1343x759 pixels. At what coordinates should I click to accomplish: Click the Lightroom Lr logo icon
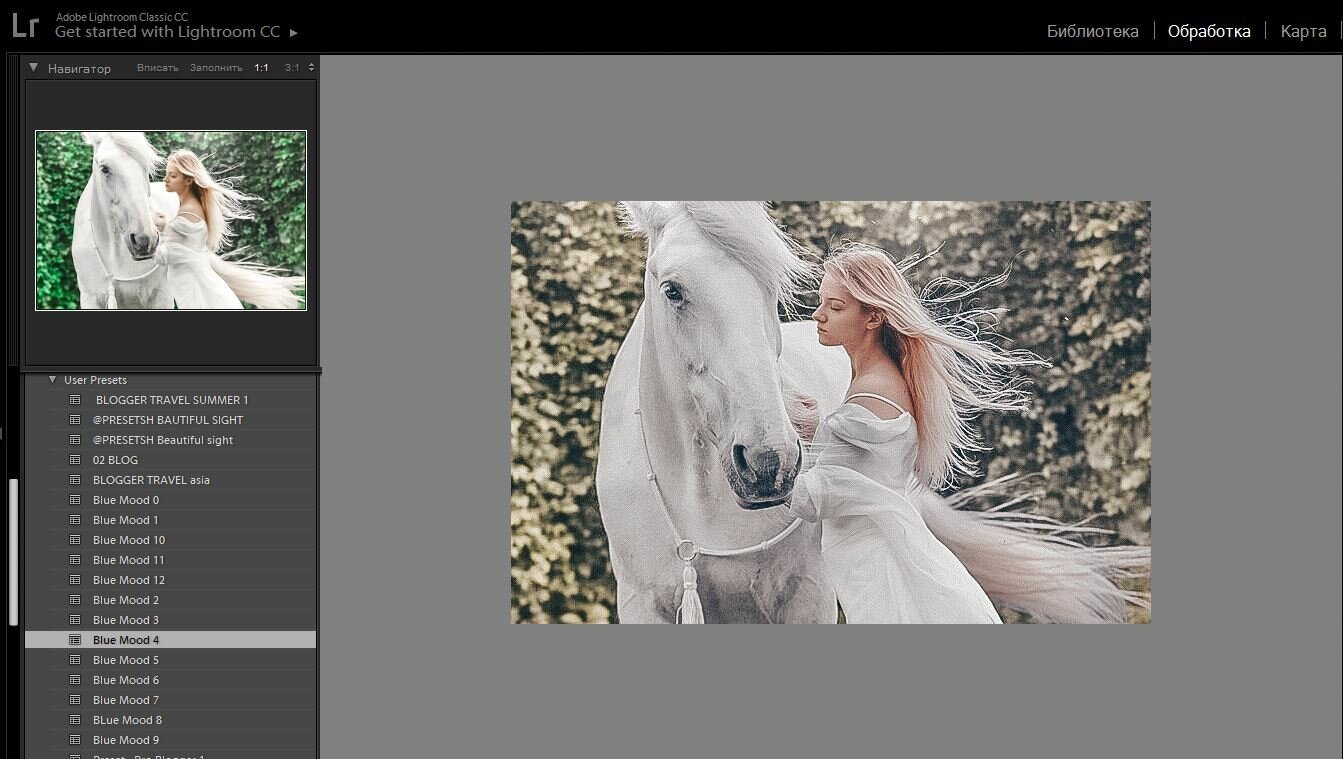coord(25,25)
